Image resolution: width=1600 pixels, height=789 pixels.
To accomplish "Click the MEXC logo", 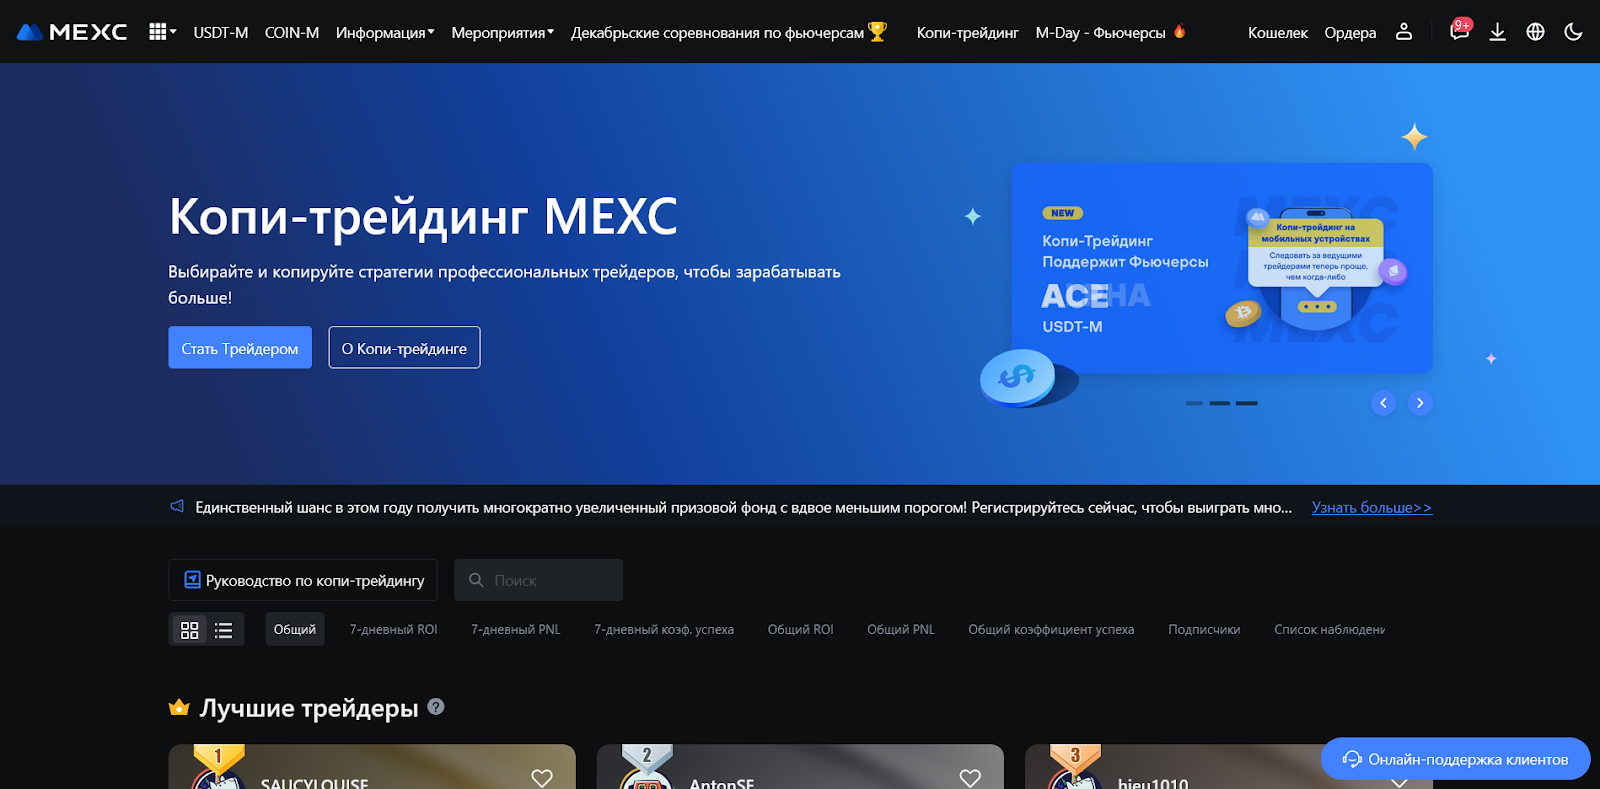I will [x=72, y=32].
